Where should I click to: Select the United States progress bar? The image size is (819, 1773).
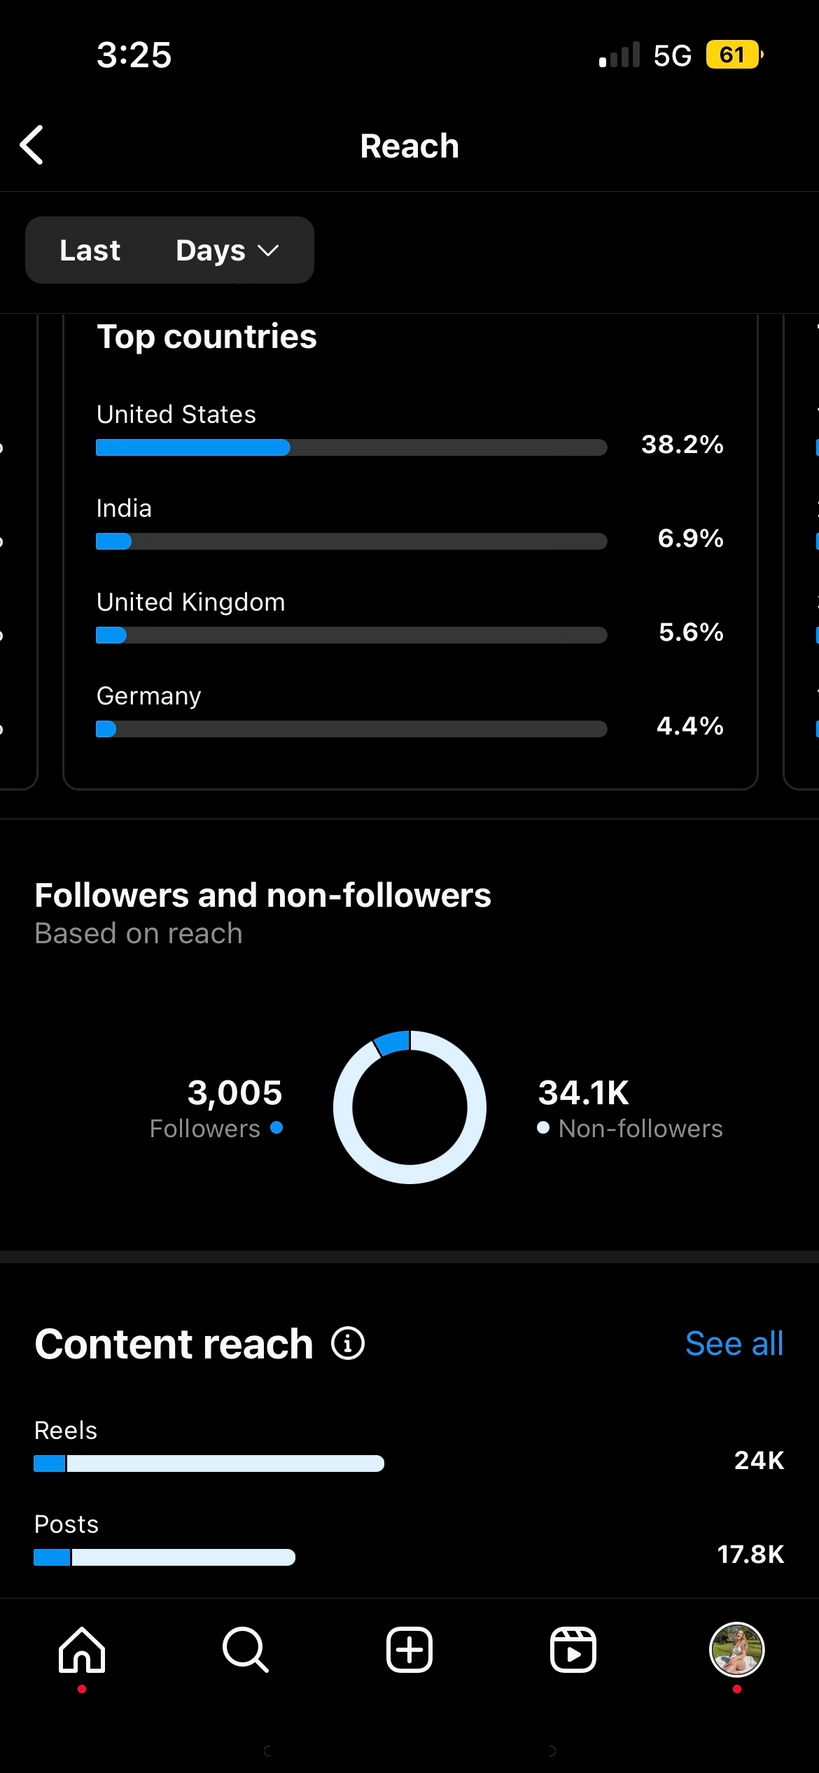click(351, 448)
